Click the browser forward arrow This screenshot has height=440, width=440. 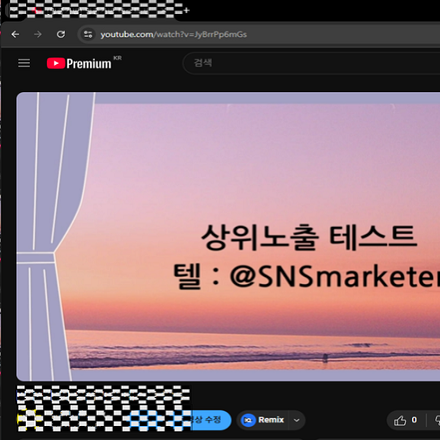[x=38, y=34]
